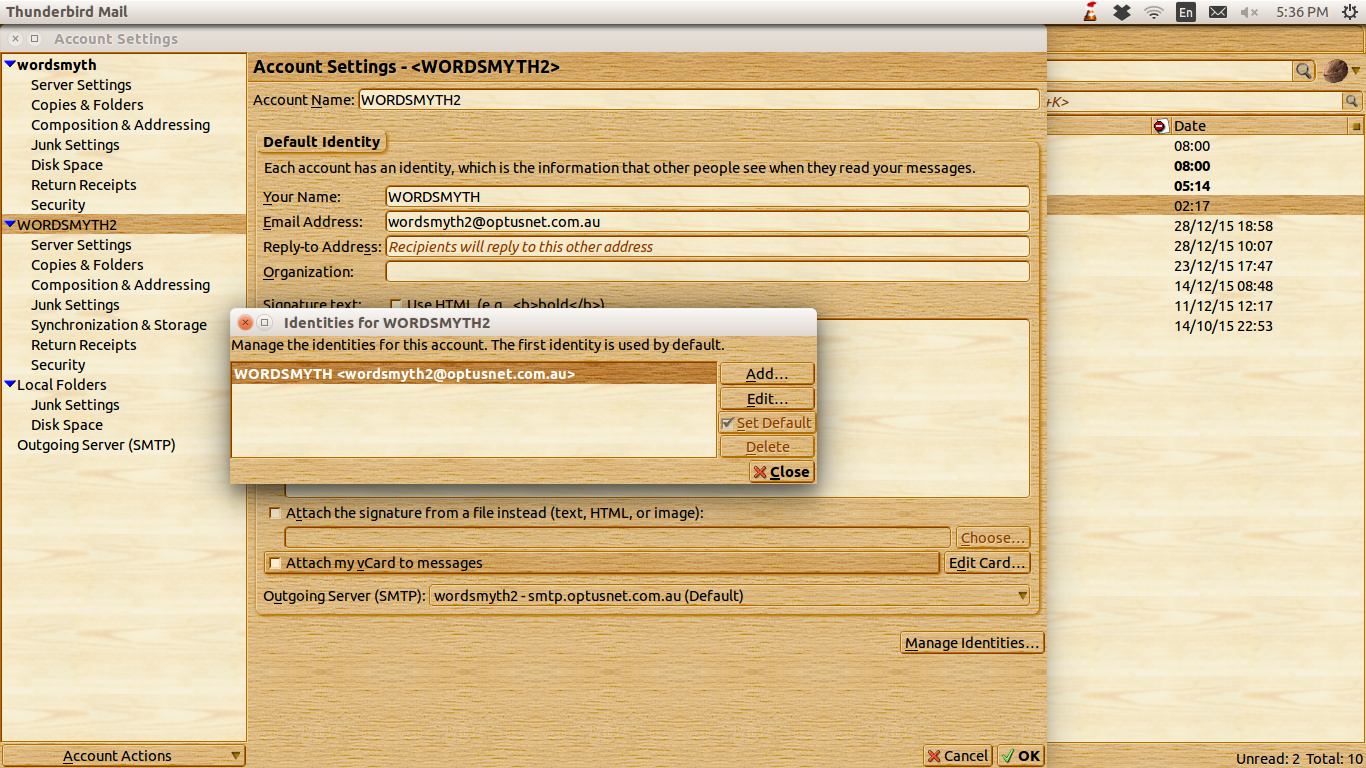Enable attach signature from a file
The height and width of the screenshot is (768, 1366).
click(x=275, y=513)
